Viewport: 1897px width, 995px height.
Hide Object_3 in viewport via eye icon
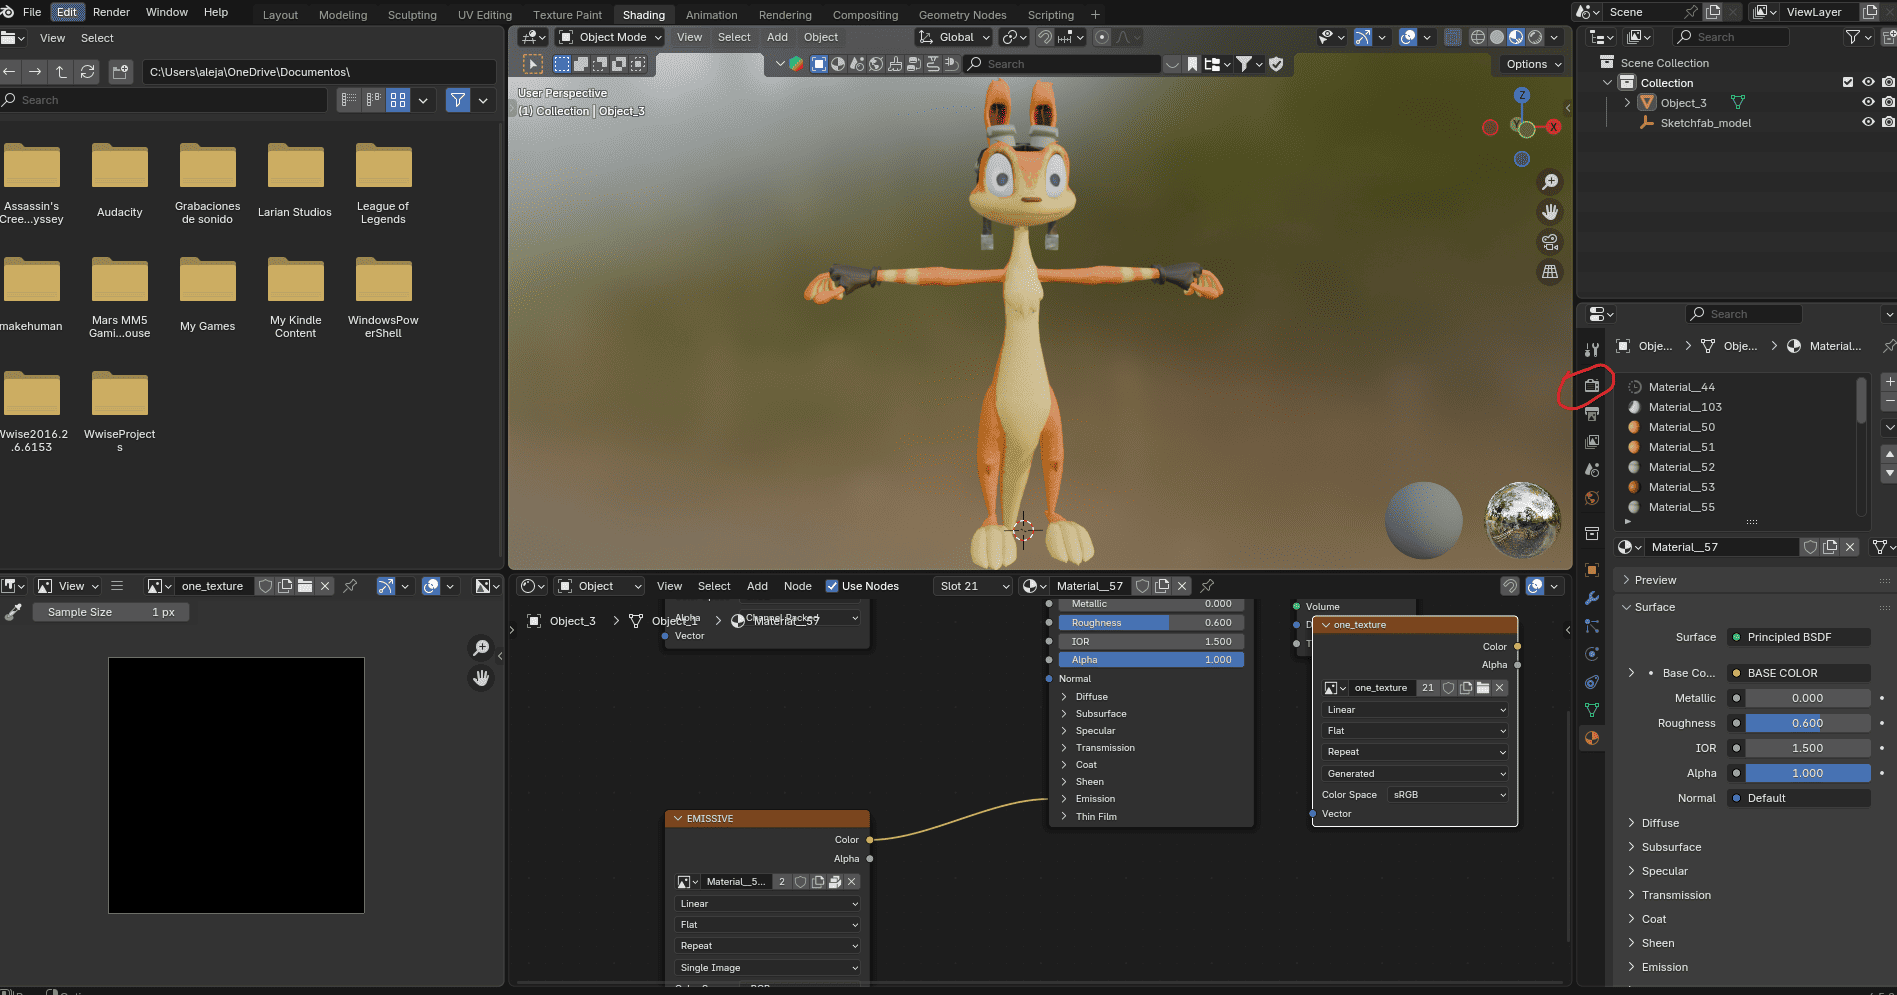click(x=1868, y=102)
